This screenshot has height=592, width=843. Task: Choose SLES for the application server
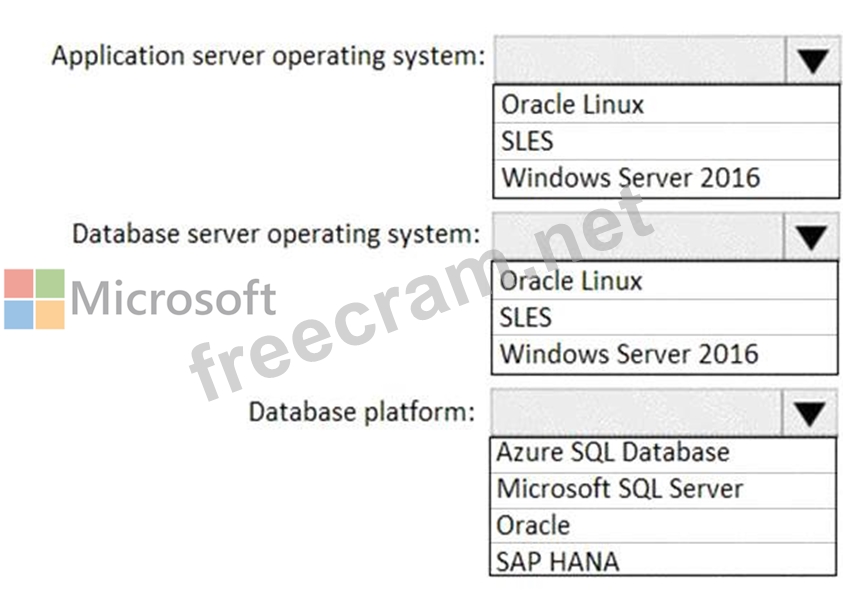coord(666,141)
